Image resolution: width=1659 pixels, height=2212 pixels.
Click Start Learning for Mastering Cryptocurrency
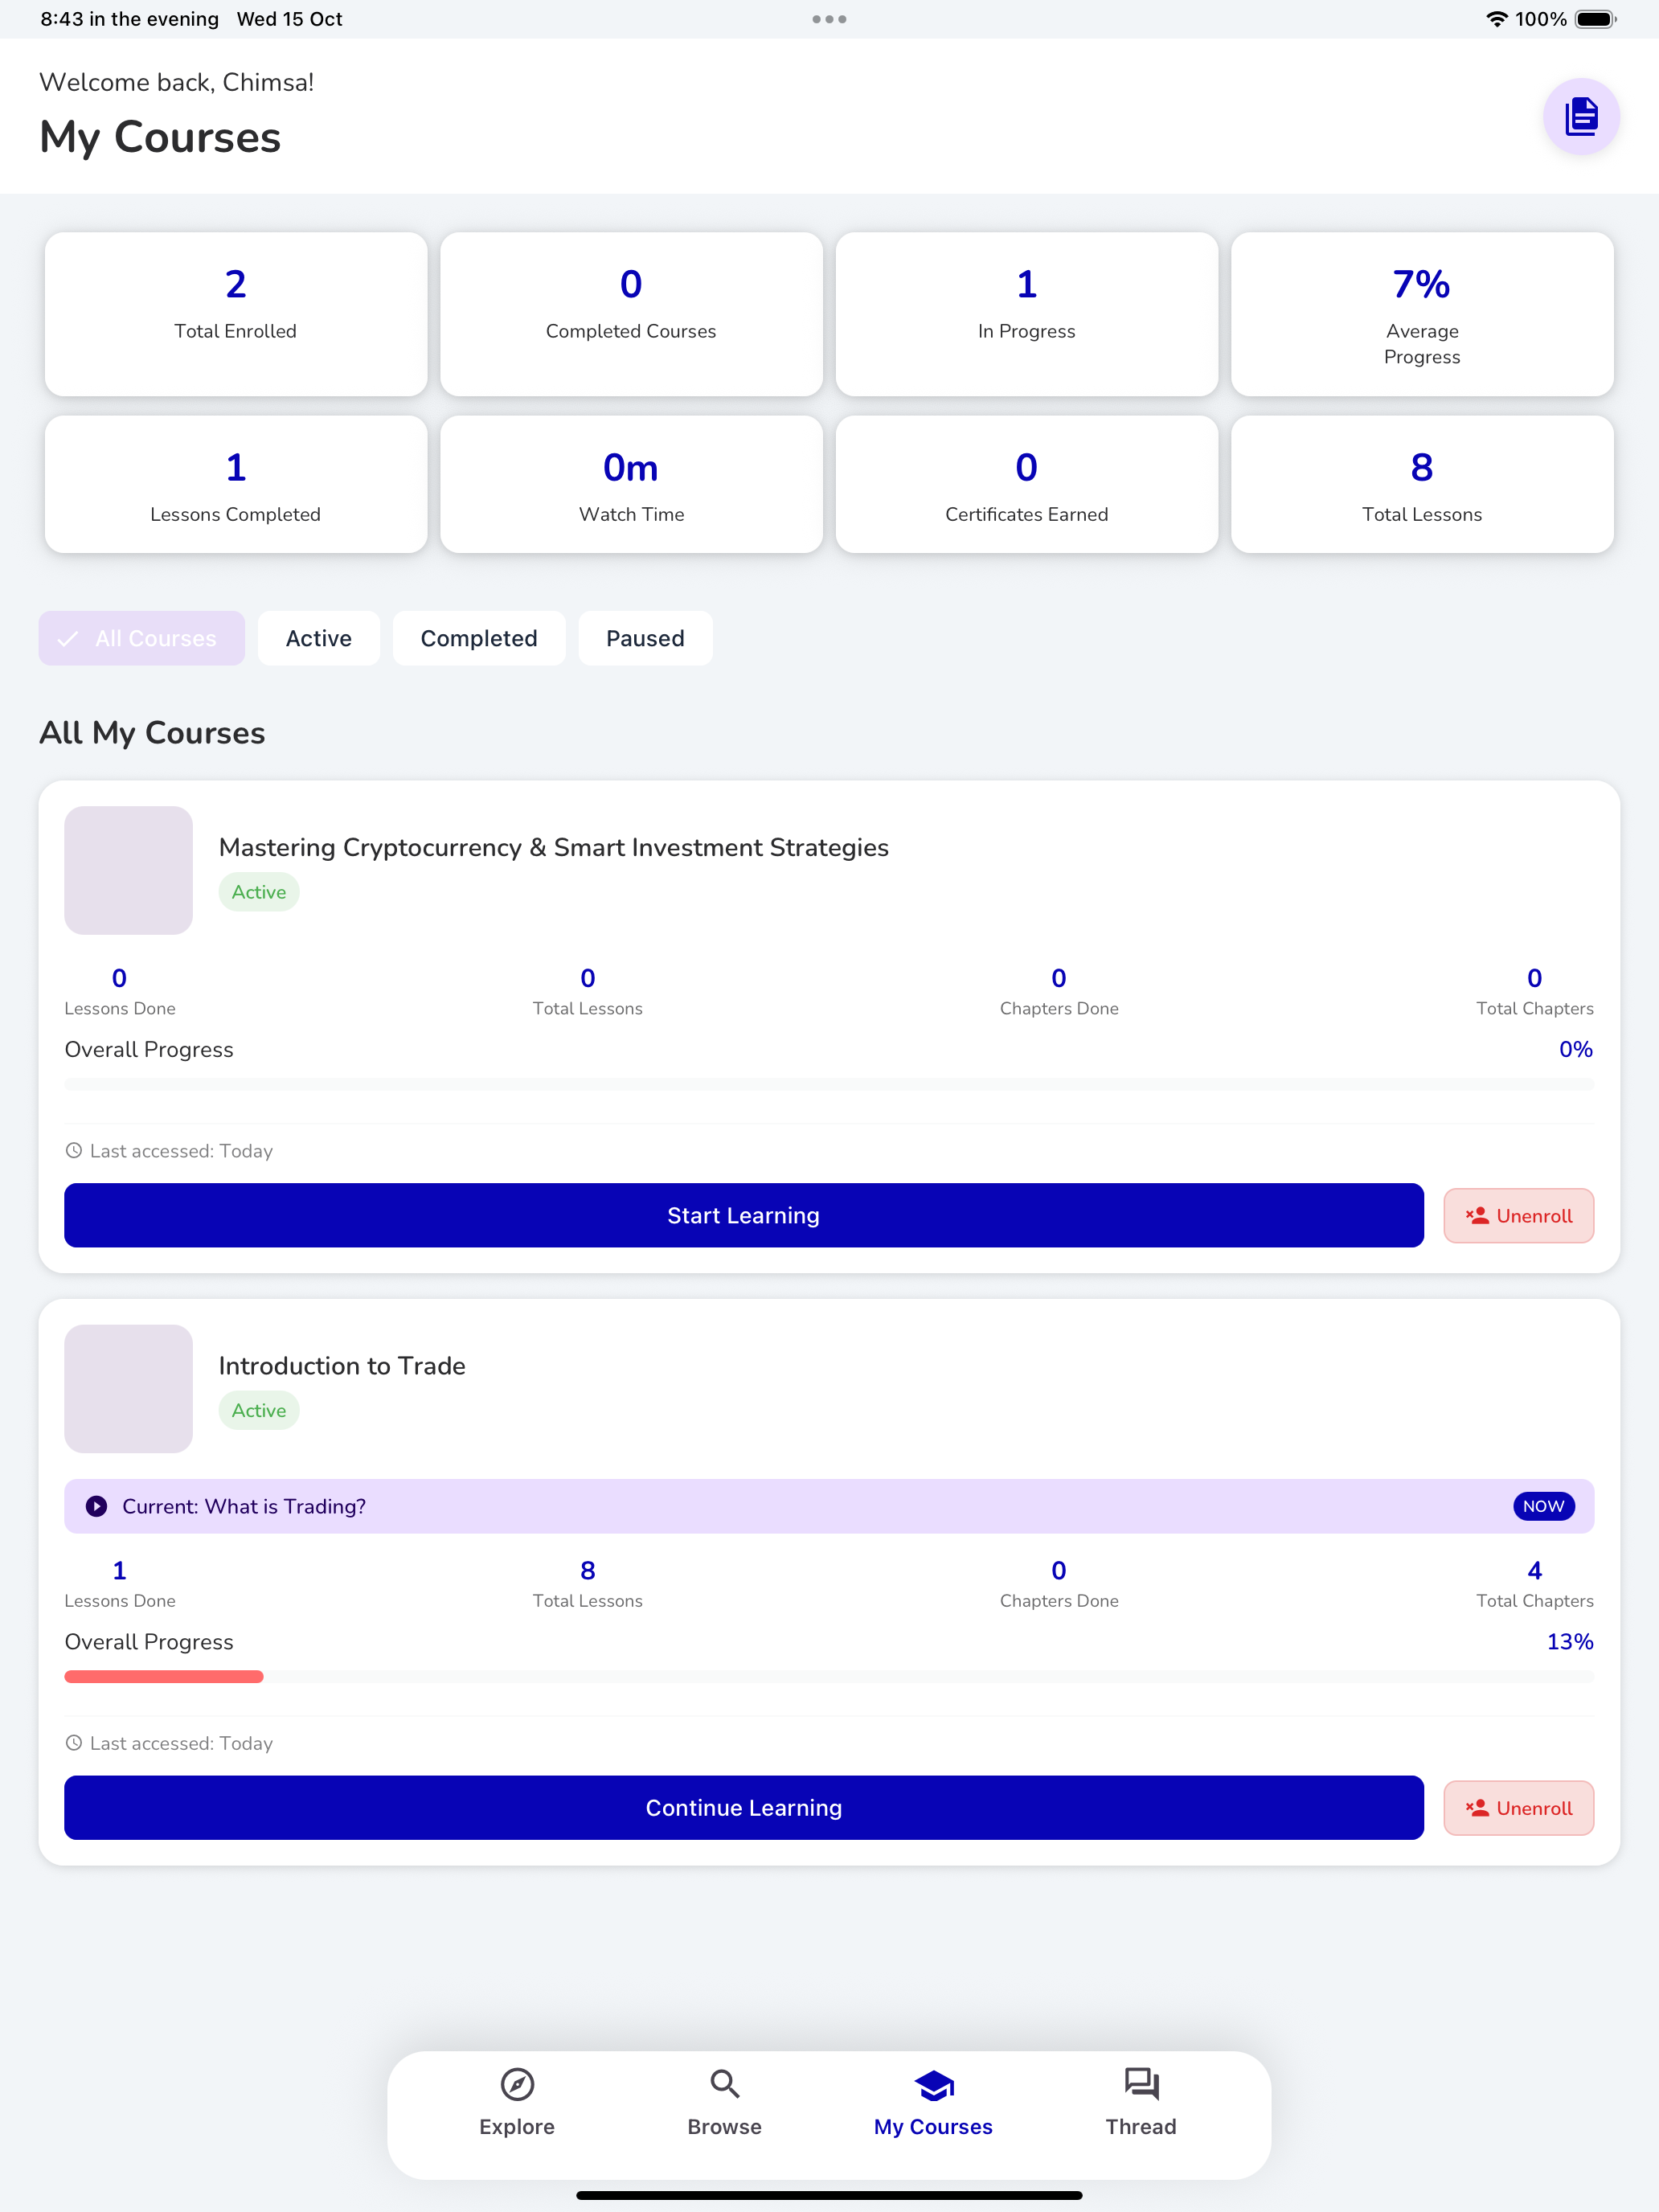pos(743,1215)
